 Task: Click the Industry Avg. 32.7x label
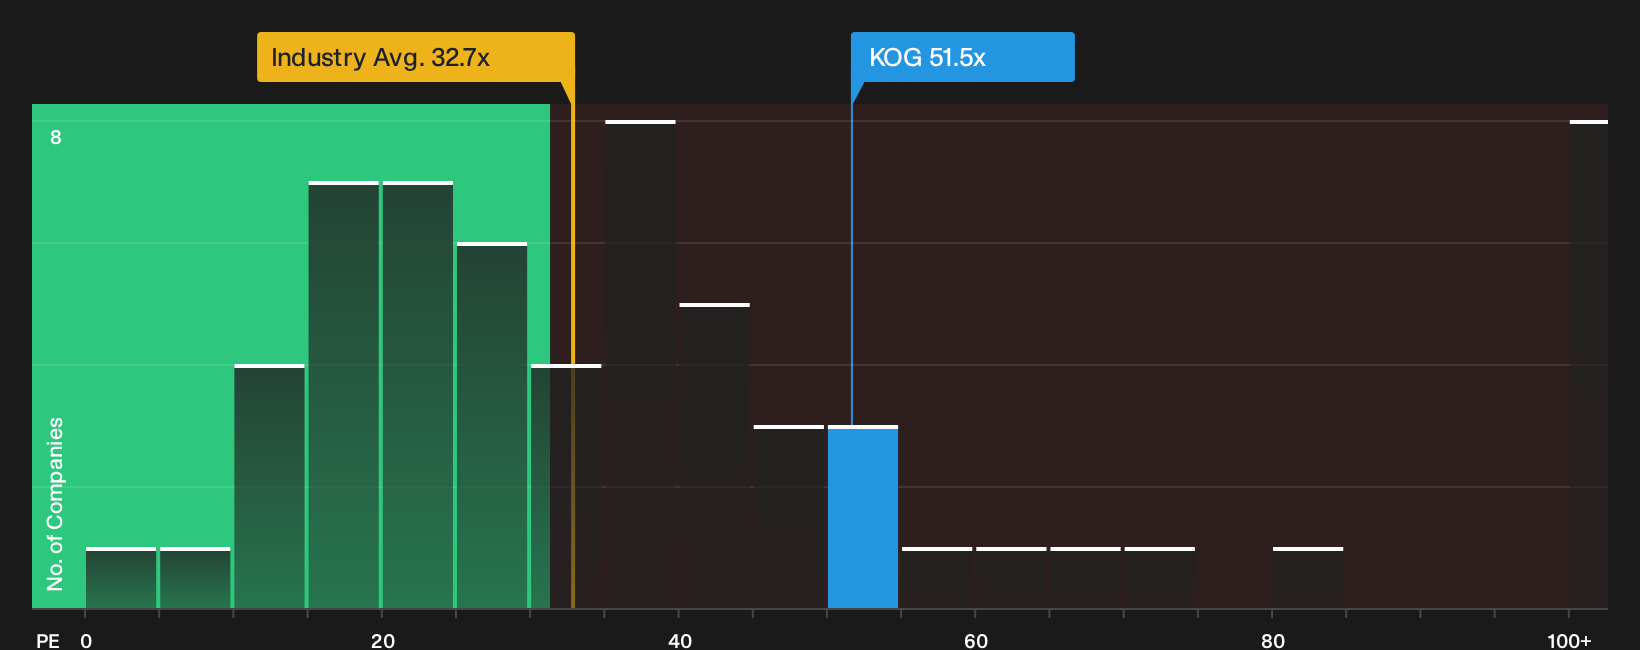tap(416, 57)
